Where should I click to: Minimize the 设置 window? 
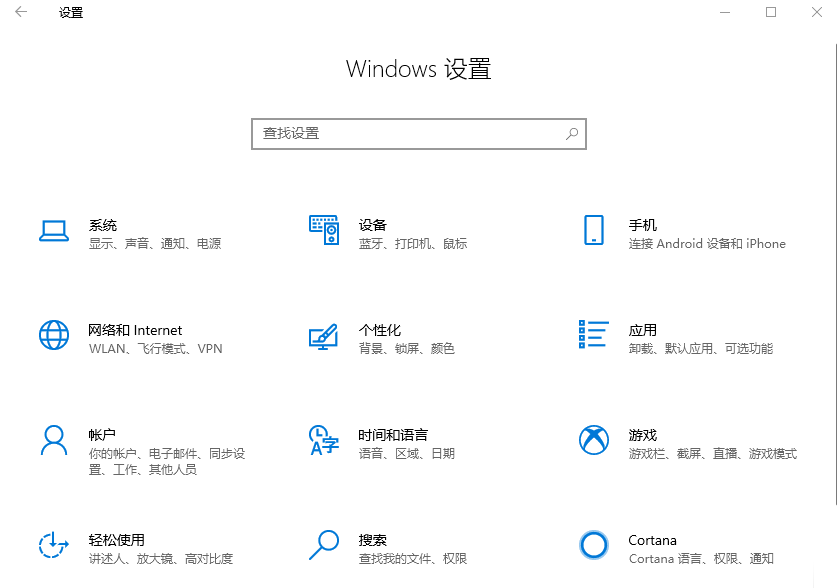click(x=725, y=12)
